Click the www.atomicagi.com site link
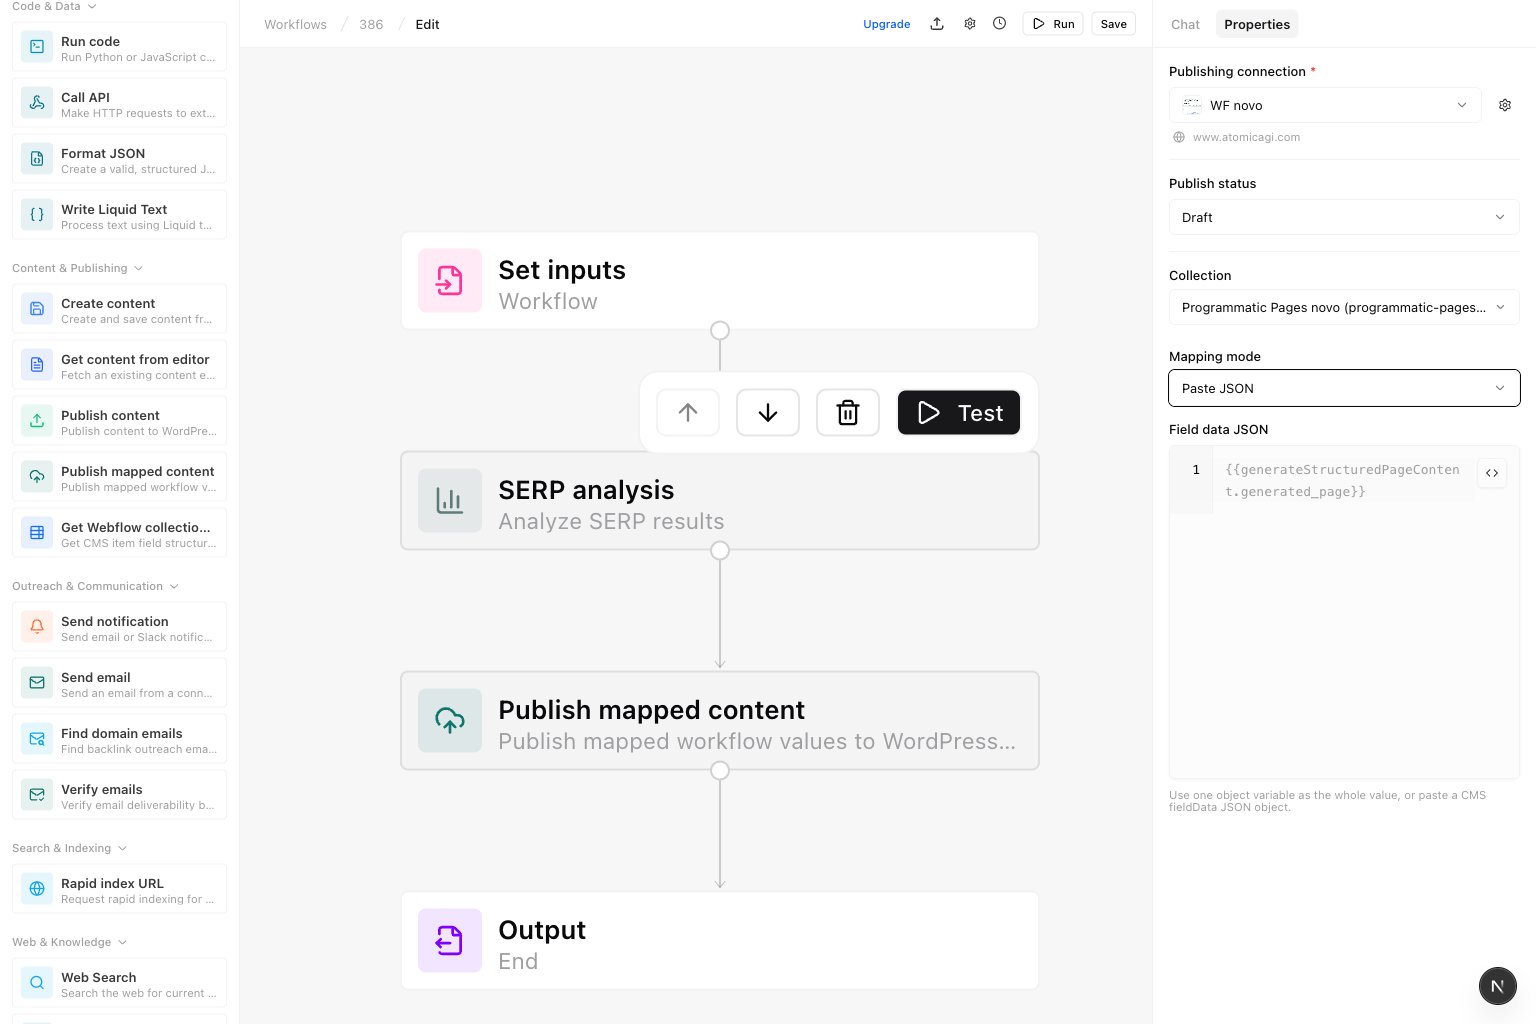1536x1024 pixels. [1246, 137]
